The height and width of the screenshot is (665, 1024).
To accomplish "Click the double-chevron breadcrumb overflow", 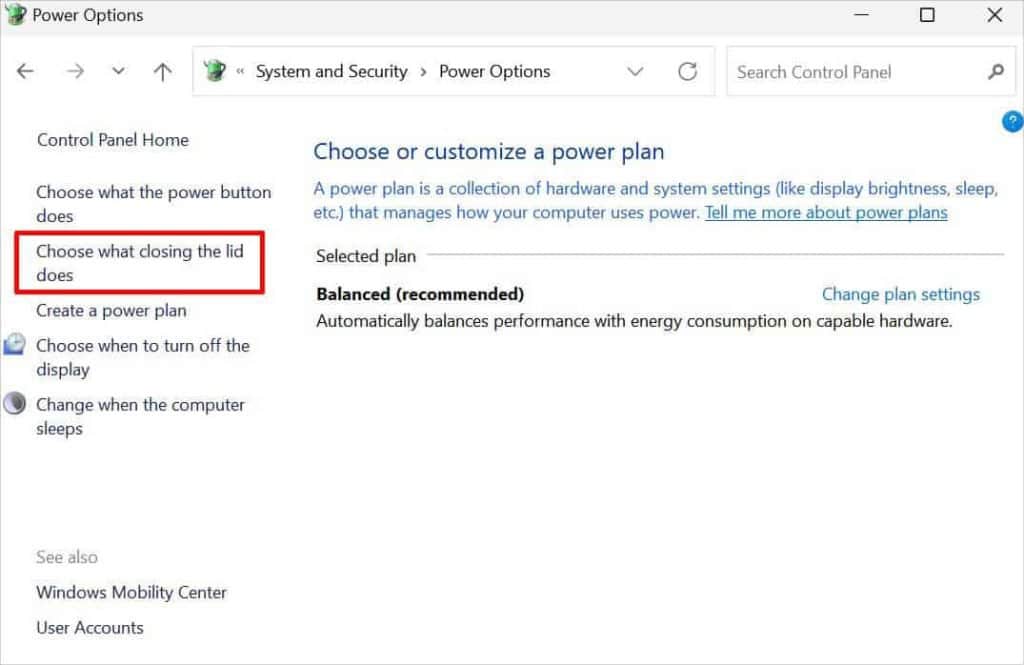I will coord(241,72).
